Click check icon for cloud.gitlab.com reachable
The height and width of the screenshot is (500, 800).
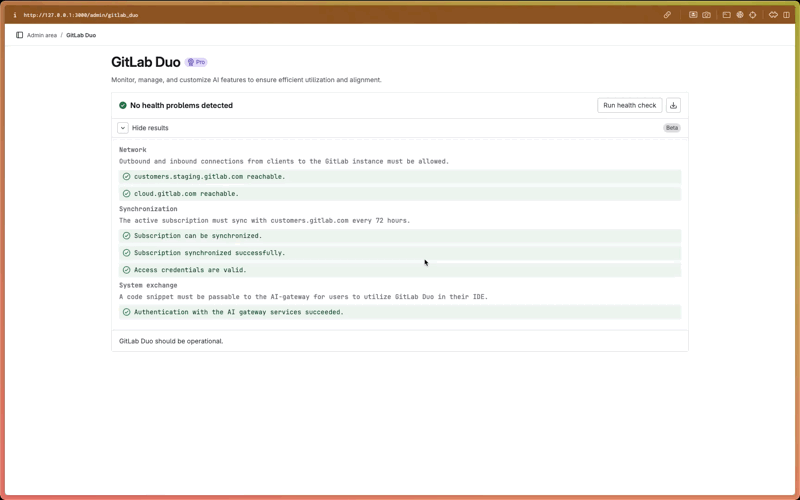127,194
